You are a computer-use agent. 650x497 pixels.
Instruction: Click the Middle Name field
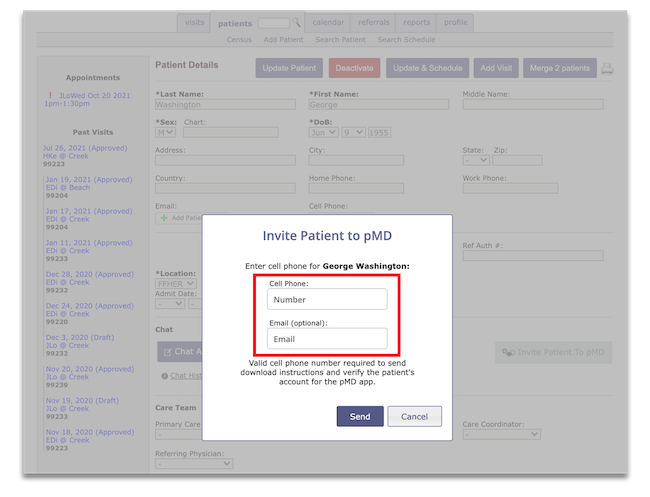pyautogui.click(x=533, y=104)
